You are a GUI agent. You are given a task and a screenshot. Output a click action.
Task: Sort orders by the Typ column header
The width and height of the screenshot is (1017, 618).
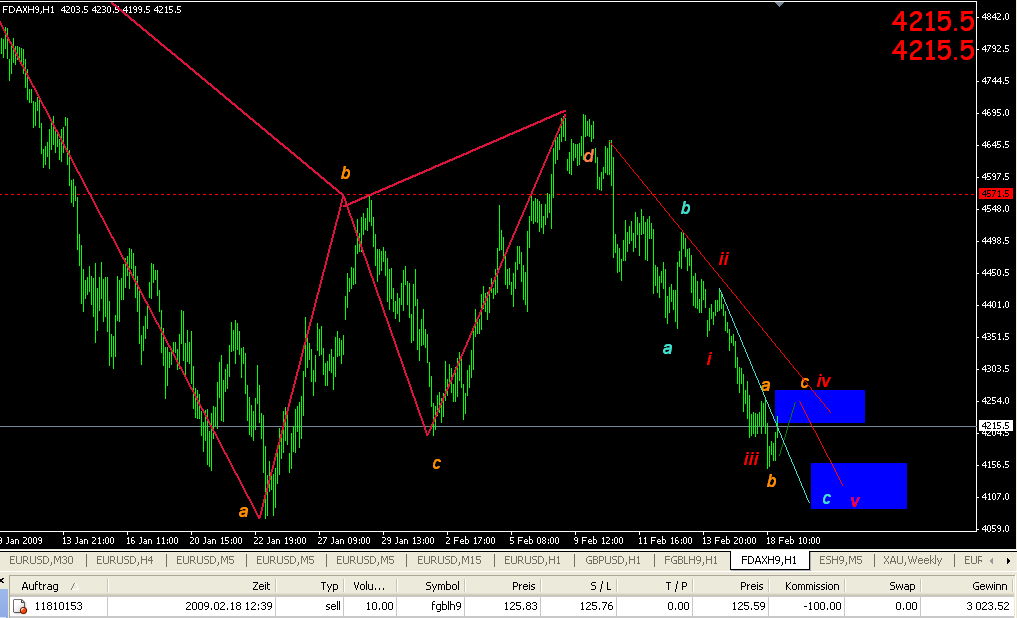310,586
